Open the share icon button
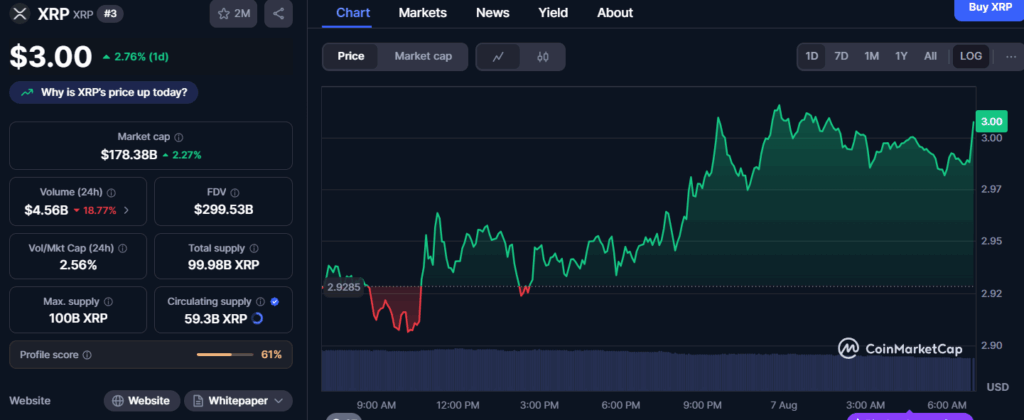This screenshot has height=420, width=1024. (x=278, y=14)
